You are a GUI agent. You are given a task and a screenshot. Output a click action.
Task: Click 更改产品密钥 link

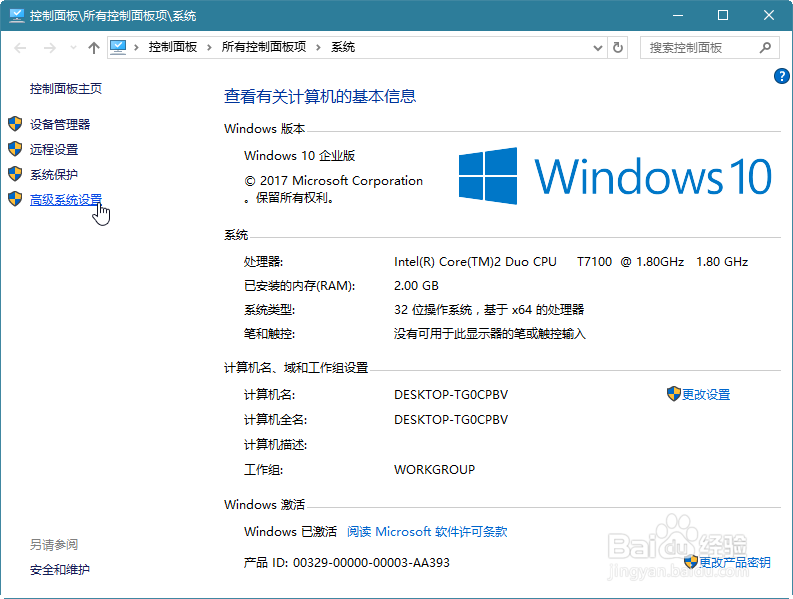click(734, 563)
